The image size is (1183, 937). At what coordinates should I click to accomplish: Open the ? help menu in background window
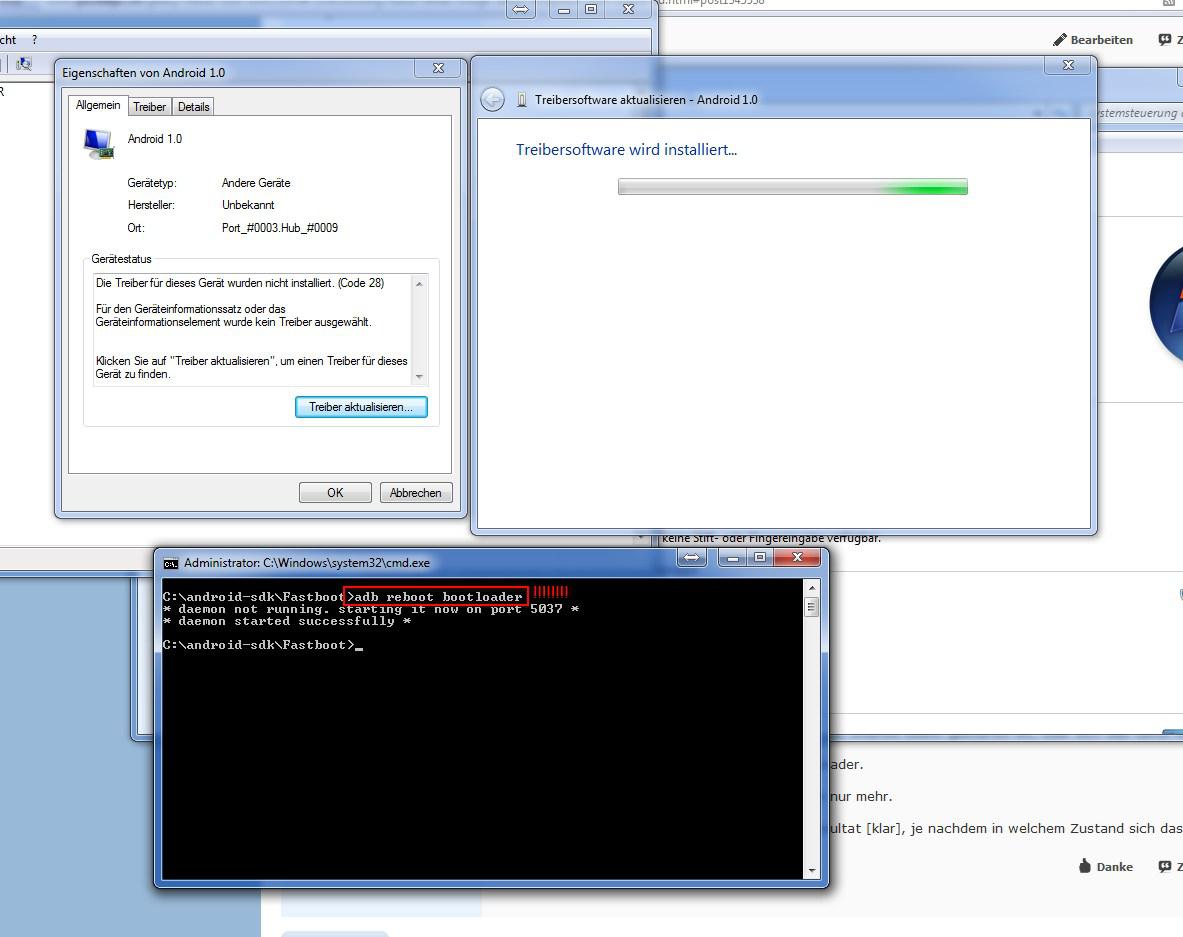point(35,40)
